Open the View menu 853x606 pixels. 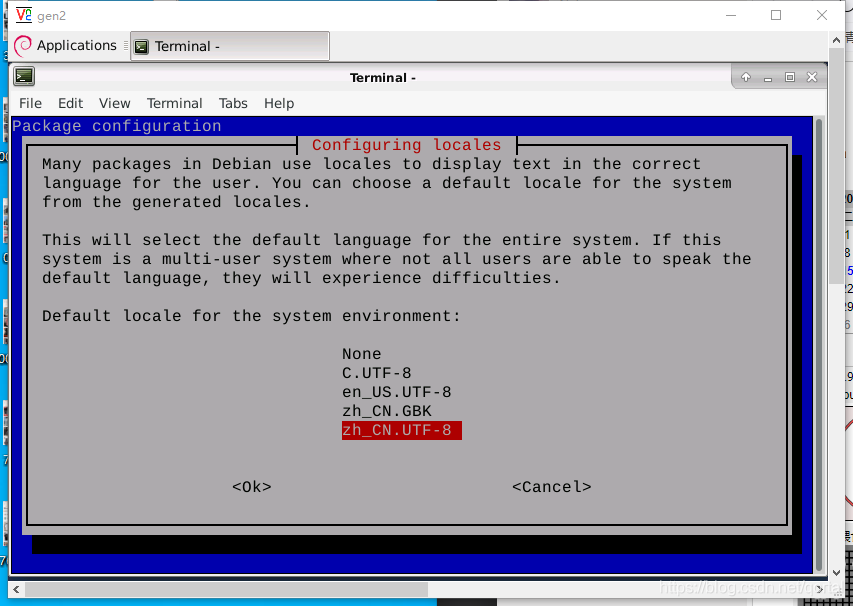[x=115, y=103]
